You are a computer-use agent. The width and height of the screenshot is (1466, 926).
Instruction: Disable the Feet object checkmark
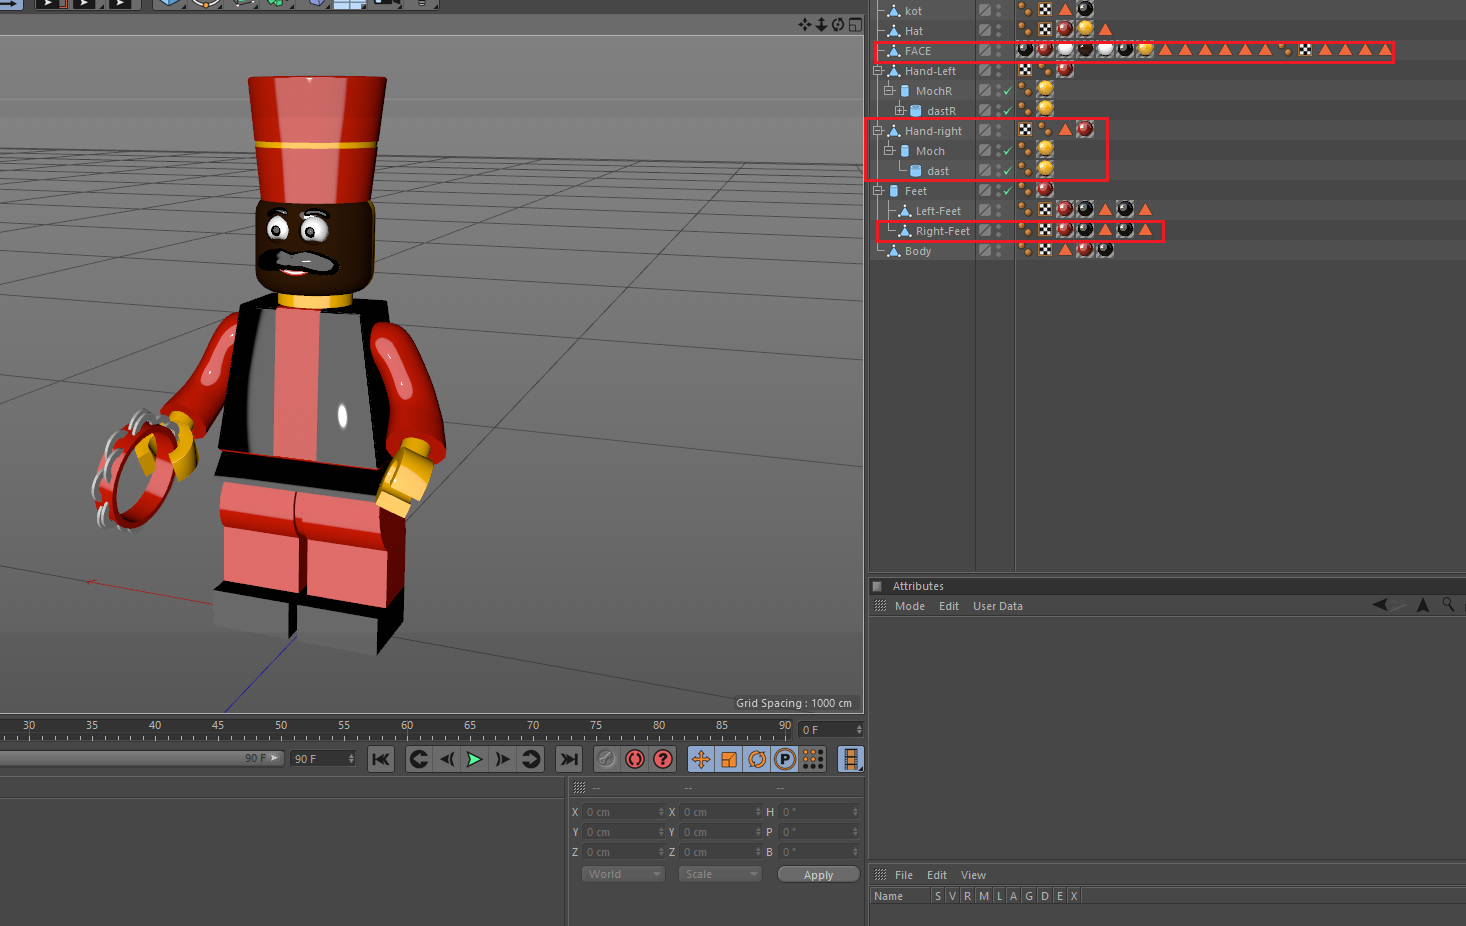pyautogui.click(x=1007, y=191)
